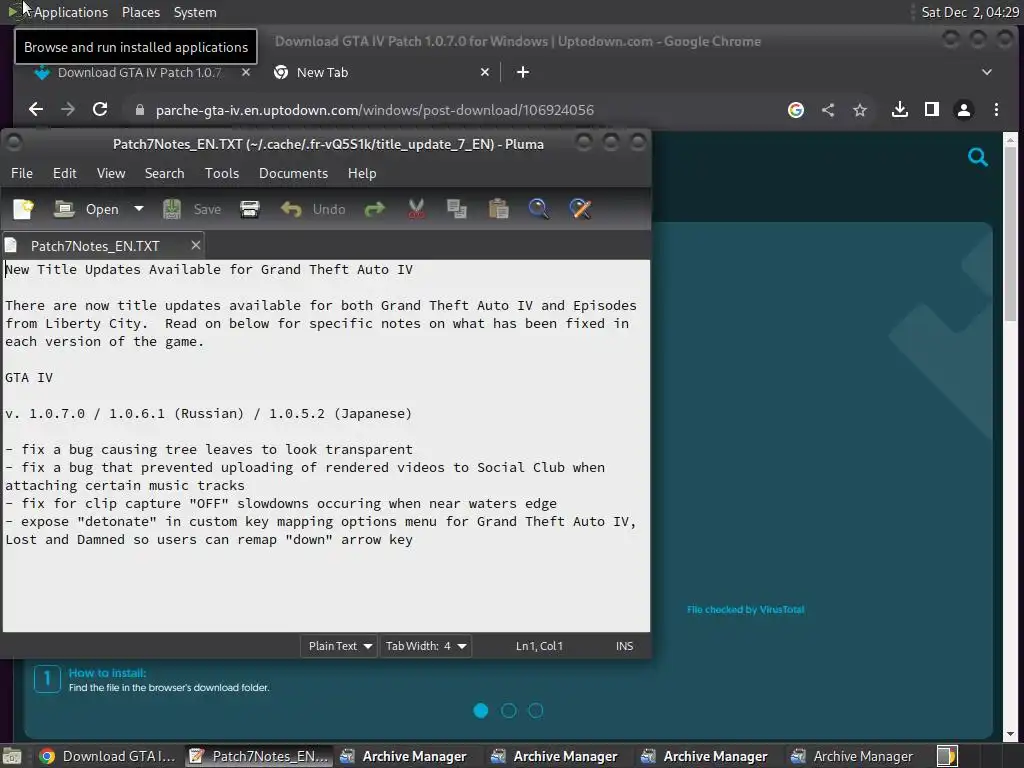Open the Tools menu in Pluma
This screenshot has width=1024, height=768.
222,173
